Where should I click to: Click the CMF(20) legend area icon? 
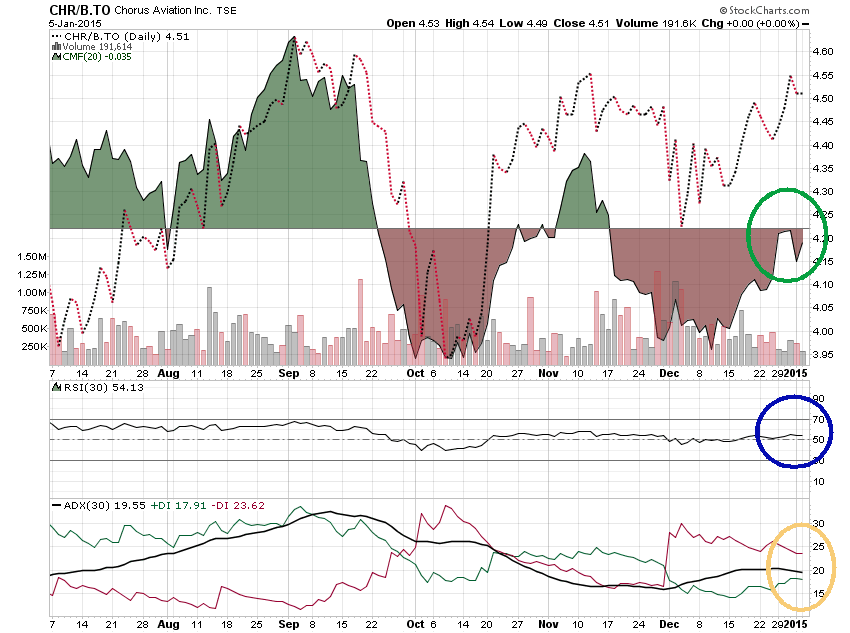point(56,56)
